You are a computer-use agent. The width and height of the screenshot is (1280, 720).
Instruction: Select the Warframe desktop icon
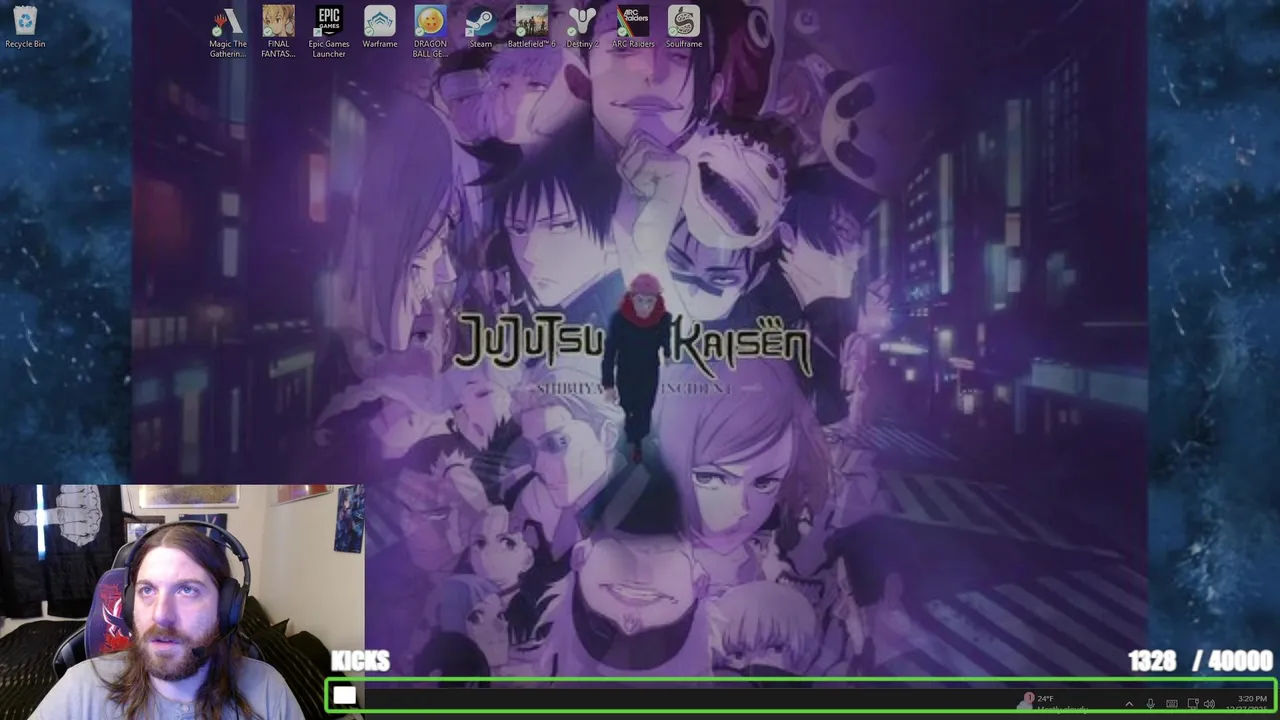[x=380, y=27]
